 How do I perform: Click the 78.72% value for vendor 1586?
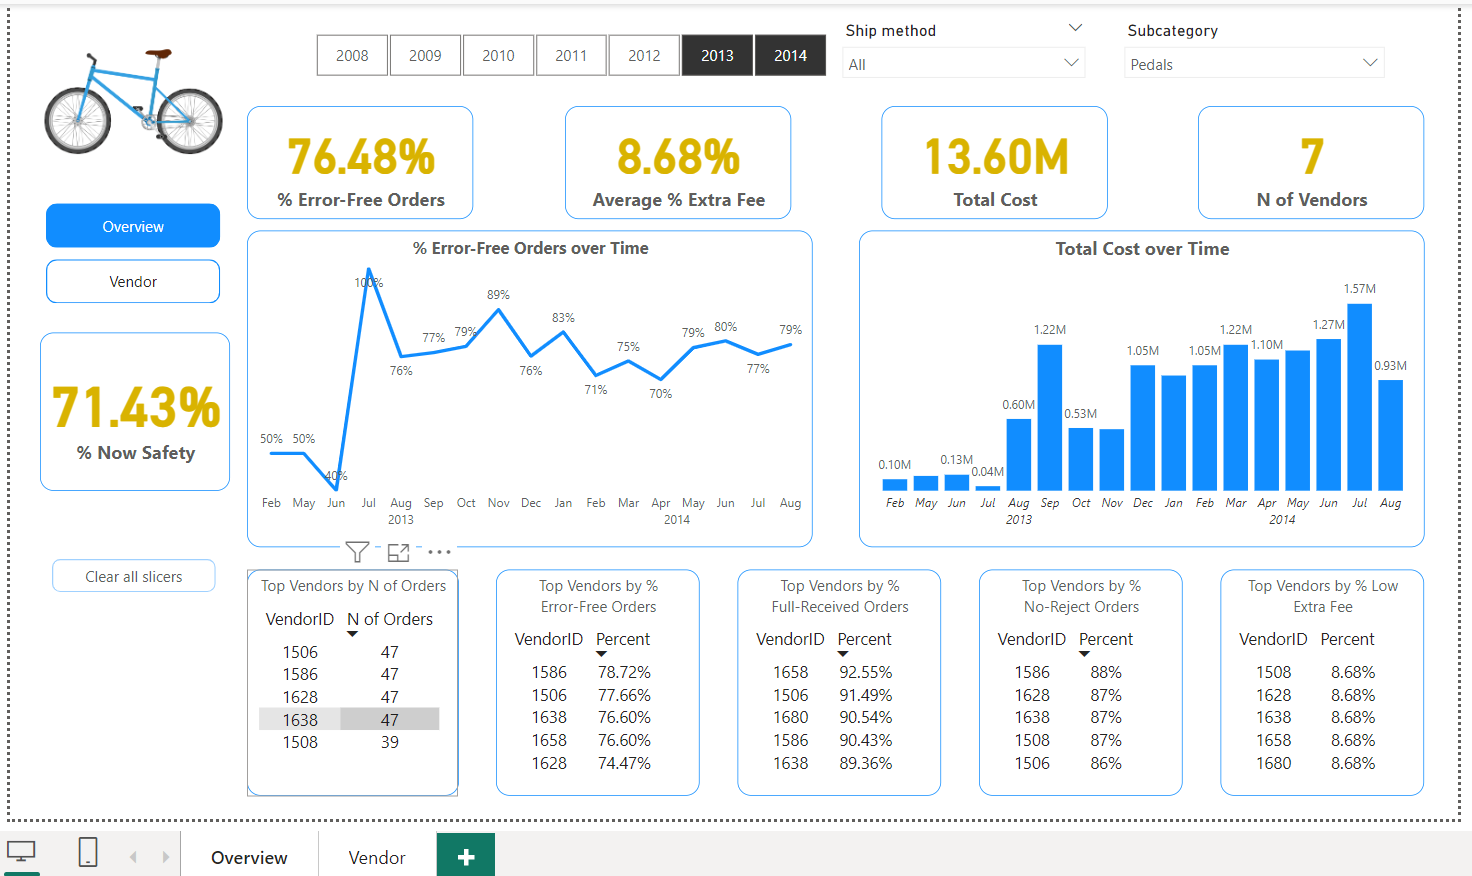coord(624,672)
